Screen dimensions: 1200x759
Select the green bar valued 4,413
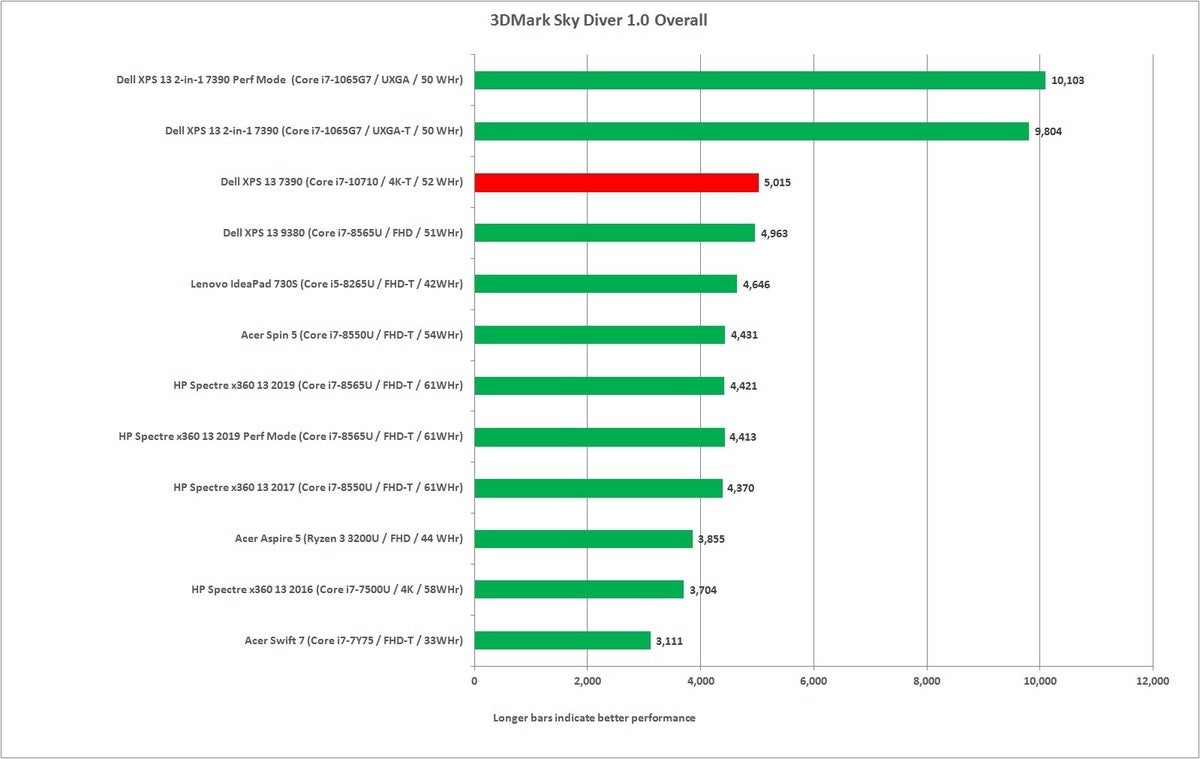pos(599,436)
